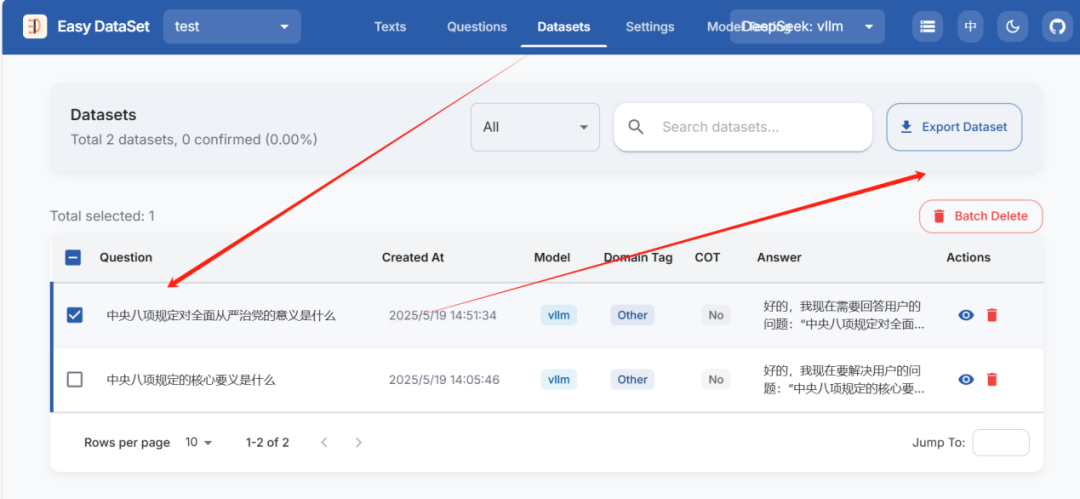1080x499 pixels.
Task: Click the Created At column header
Action: [413, 258]
